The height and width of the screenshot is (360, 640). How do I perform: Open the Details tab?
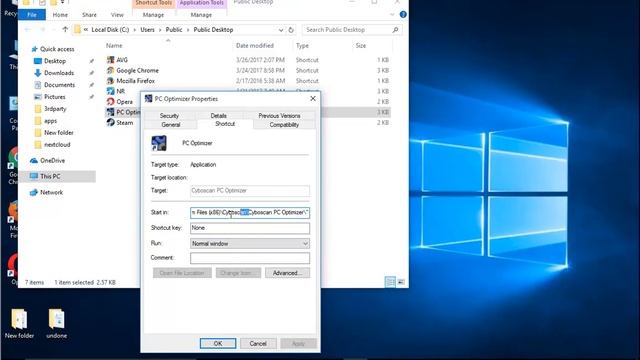218,116
